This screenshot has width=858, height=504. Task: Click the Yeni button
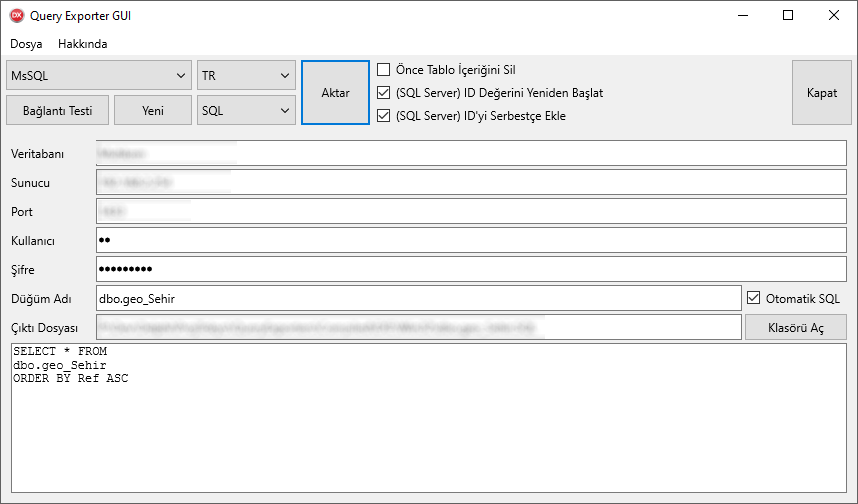point(153,111)
